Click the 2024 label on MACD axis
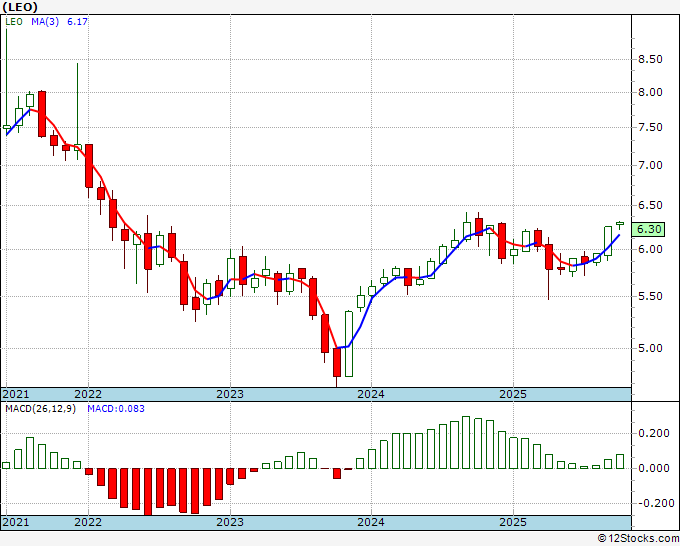 click(371, 522)
